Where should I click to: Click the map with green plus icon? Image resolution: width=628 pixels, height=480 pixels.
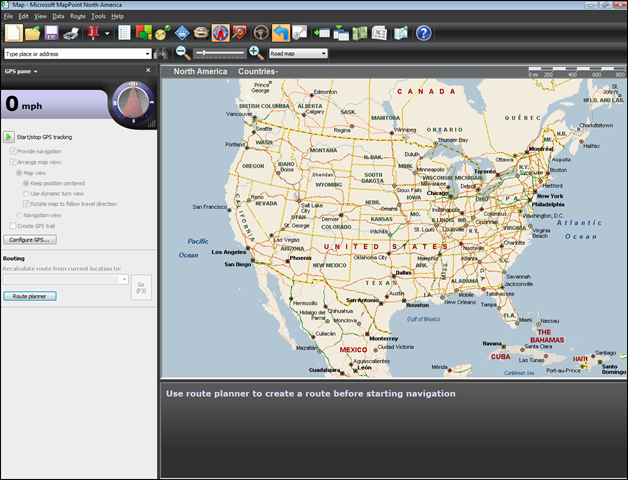point(401,33)
